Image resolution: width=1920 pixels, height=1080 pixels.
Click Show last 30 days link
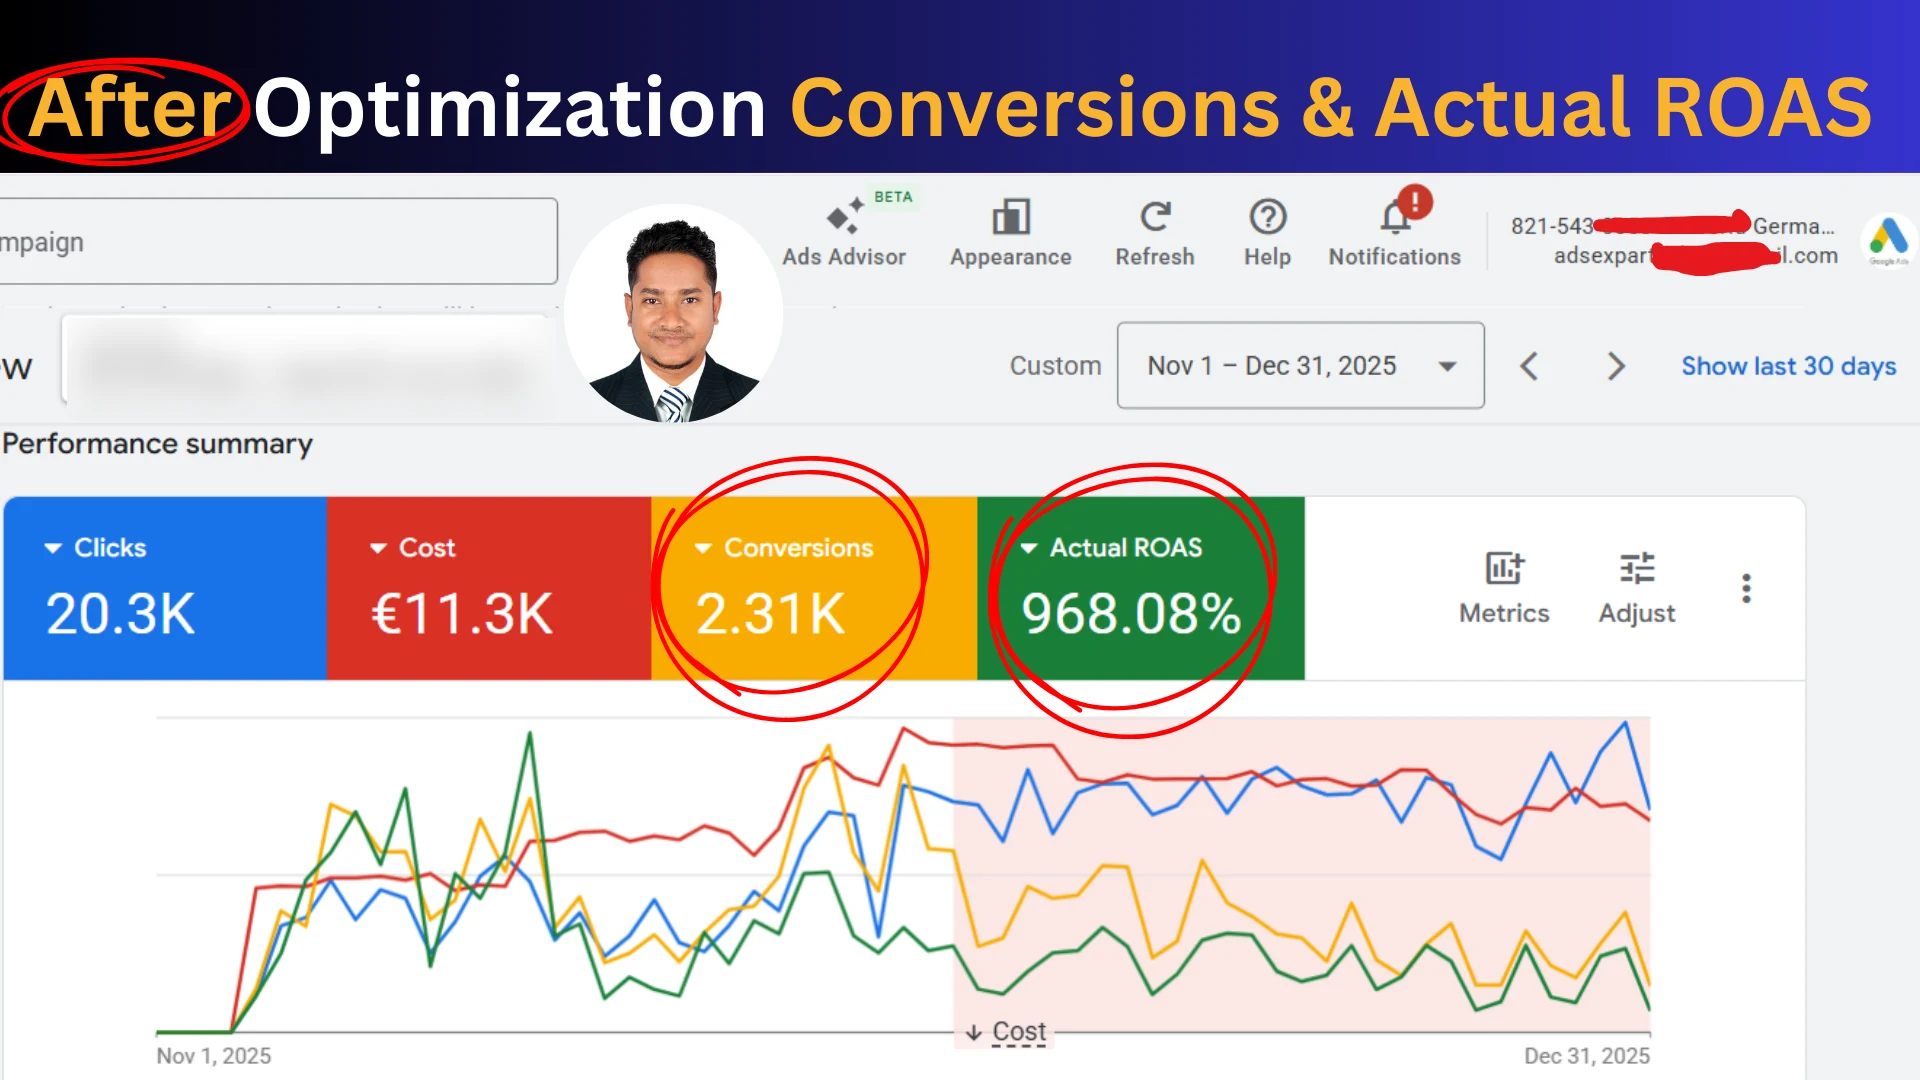point(1788,366)
